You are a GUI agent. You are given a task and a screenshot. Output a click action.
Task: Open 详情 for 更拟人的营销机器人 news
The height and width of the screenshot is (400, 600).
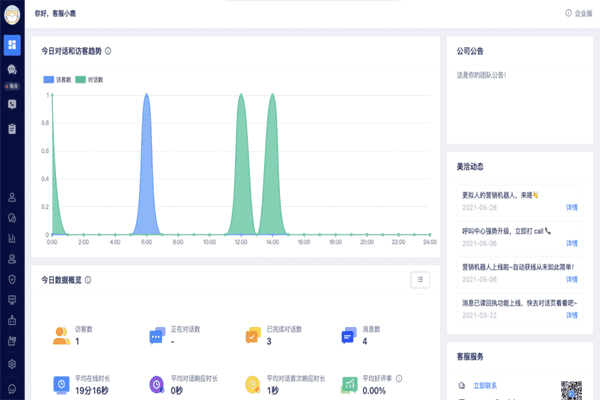pyautogui.click(x=572, y=207)
